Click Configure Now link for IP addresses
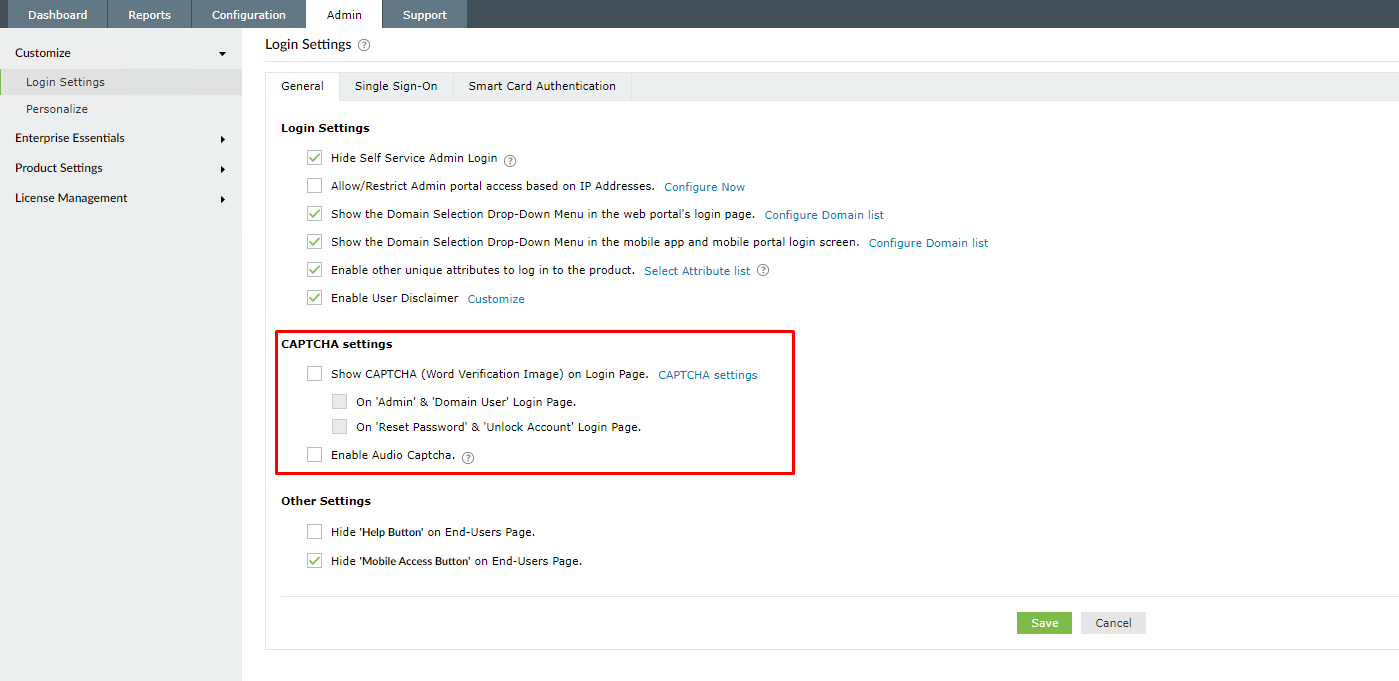The image size is (1399, 681). (704, 187)
